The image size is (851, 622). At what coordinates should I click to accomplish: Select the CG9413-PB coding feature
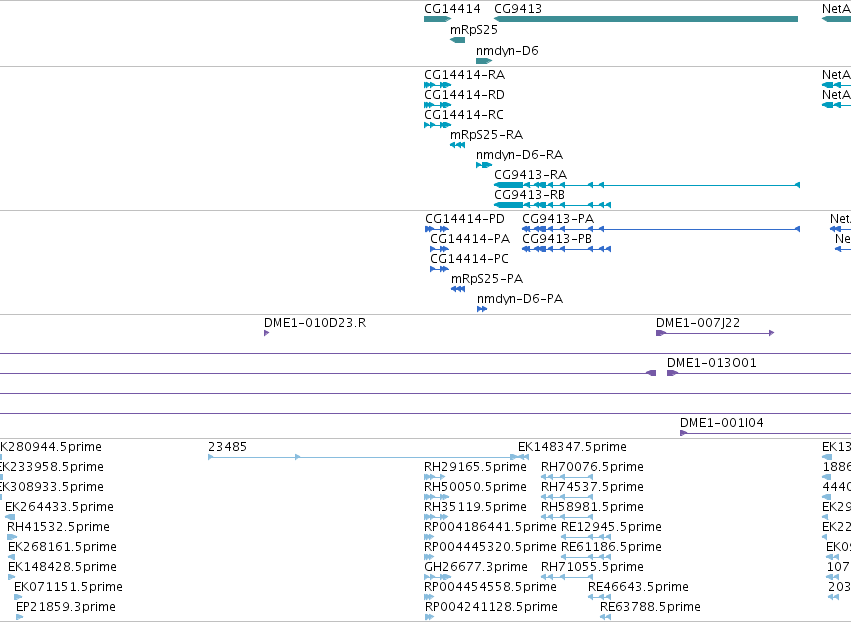[567, 249]
